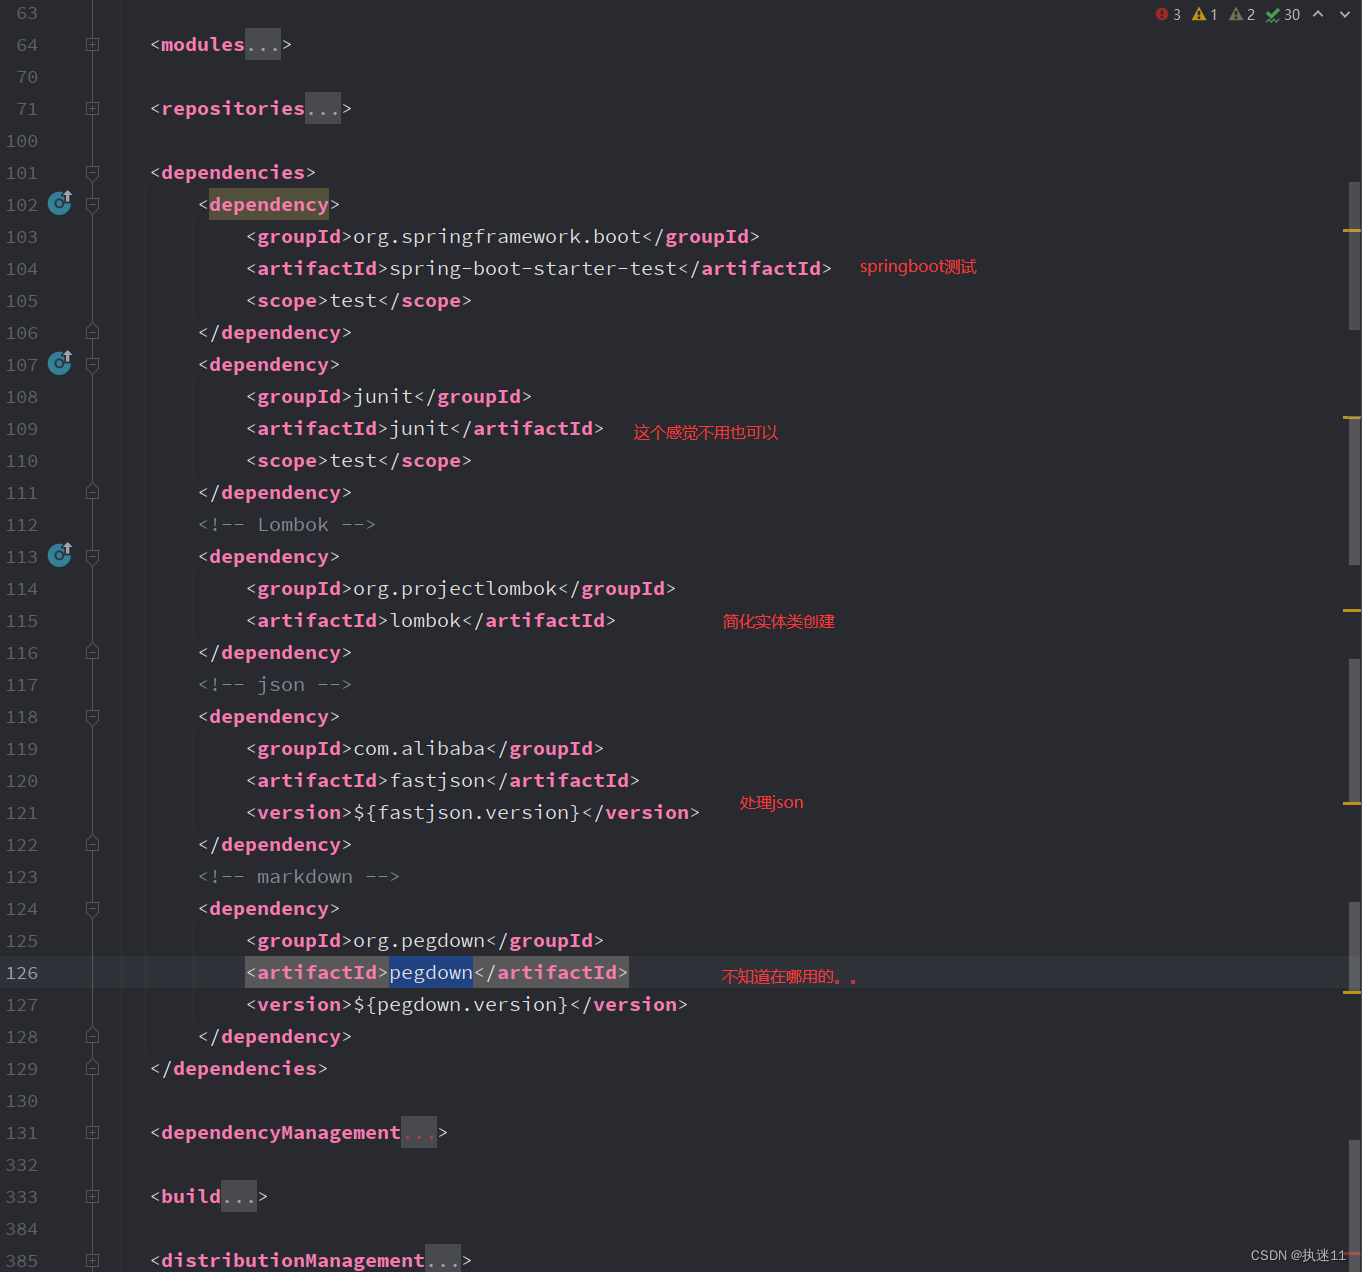
Task: Click the yellow warning count showing 1
Action: [1205, 14]
